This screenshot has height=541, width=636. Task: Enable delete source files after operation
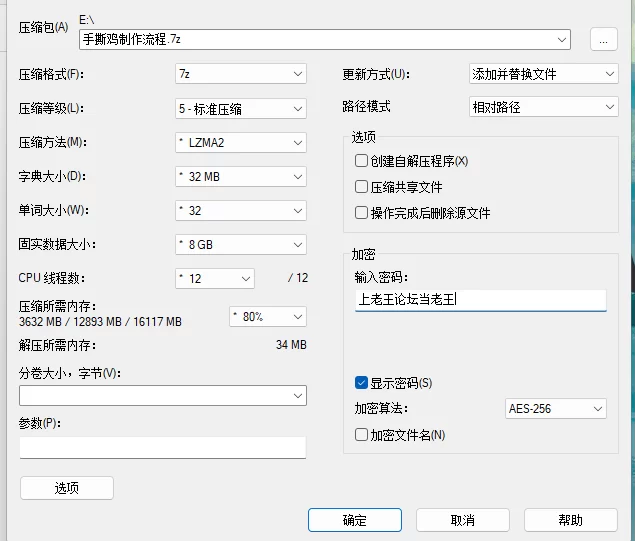click(x=361, y=213)
